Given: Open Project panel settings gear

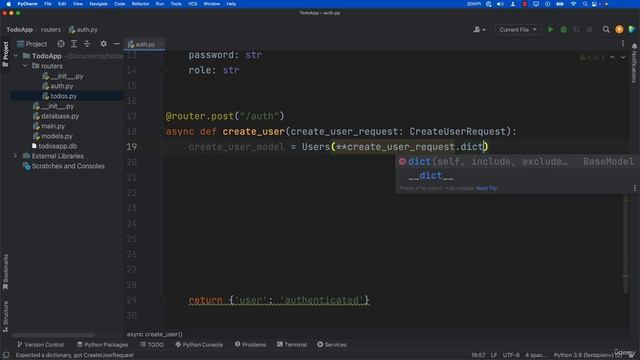Looking at the screenshot, I should tap(103, 44).
